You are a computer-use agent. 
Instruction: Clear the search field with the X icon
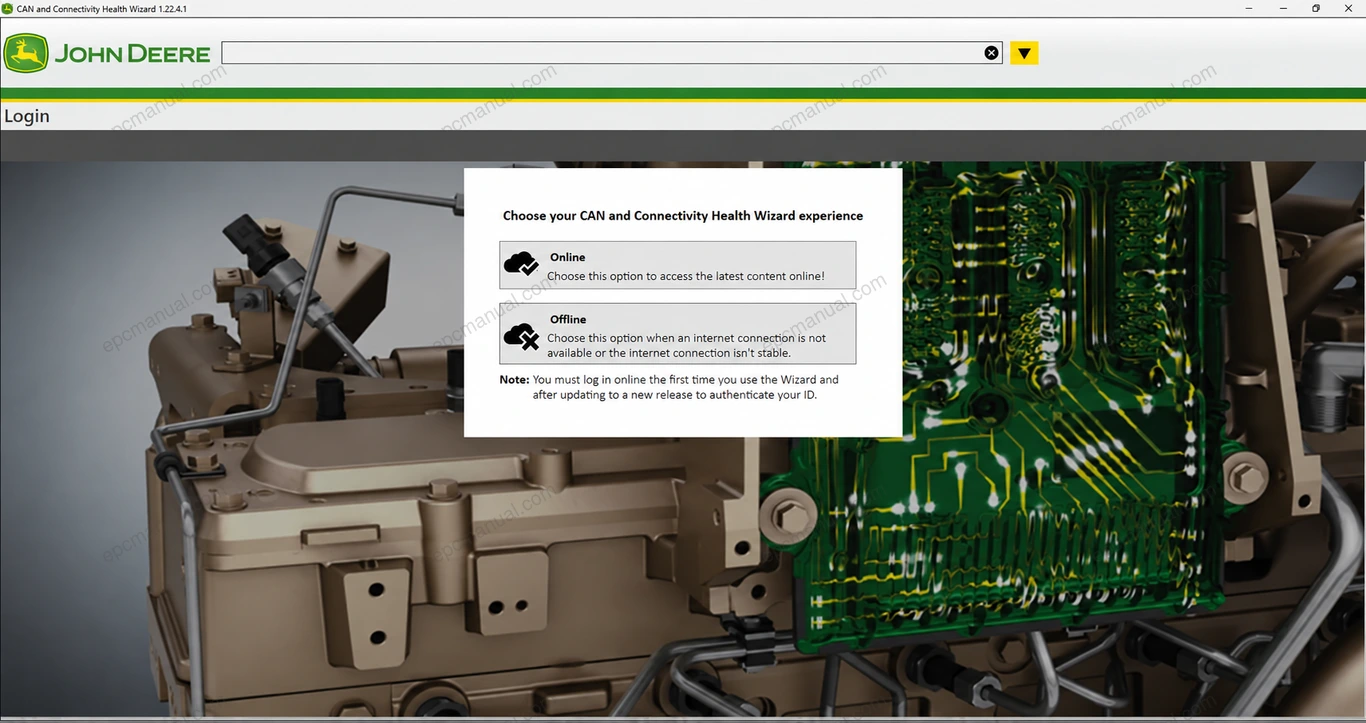tap(991, 53)
